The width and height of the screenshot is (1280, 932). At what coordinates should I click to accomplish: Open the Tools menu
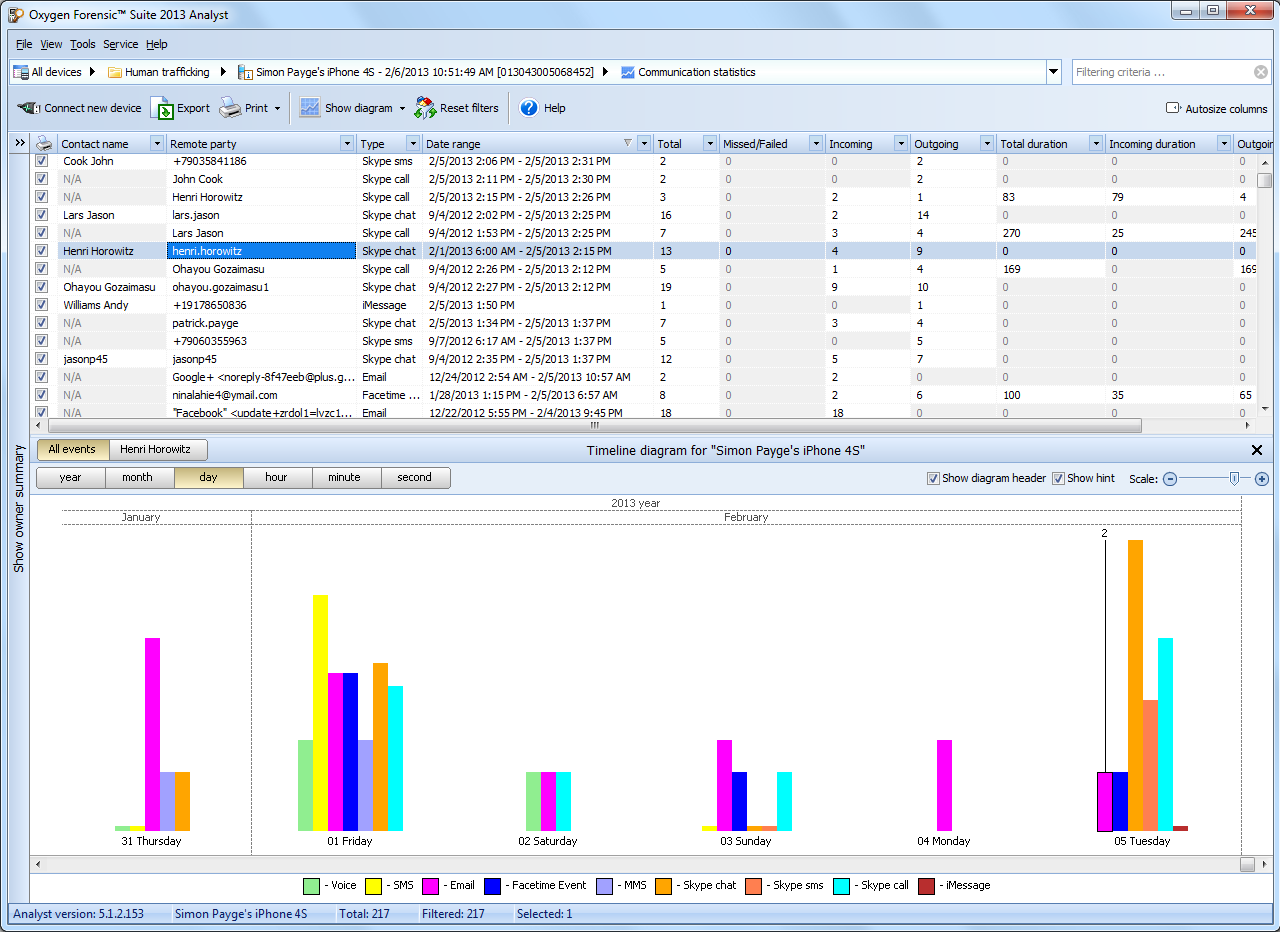pos(82,44)
